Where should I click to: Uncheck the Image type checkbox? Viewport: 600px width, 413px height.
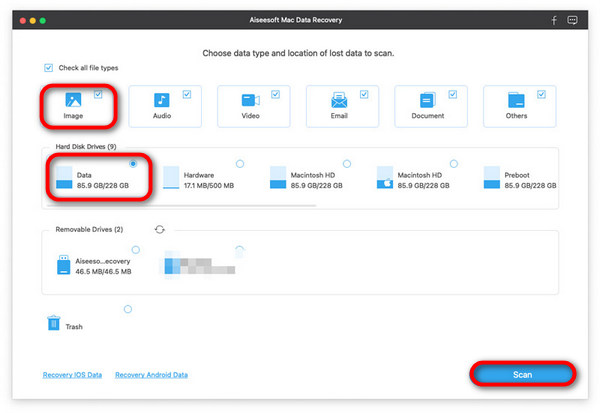98,94
